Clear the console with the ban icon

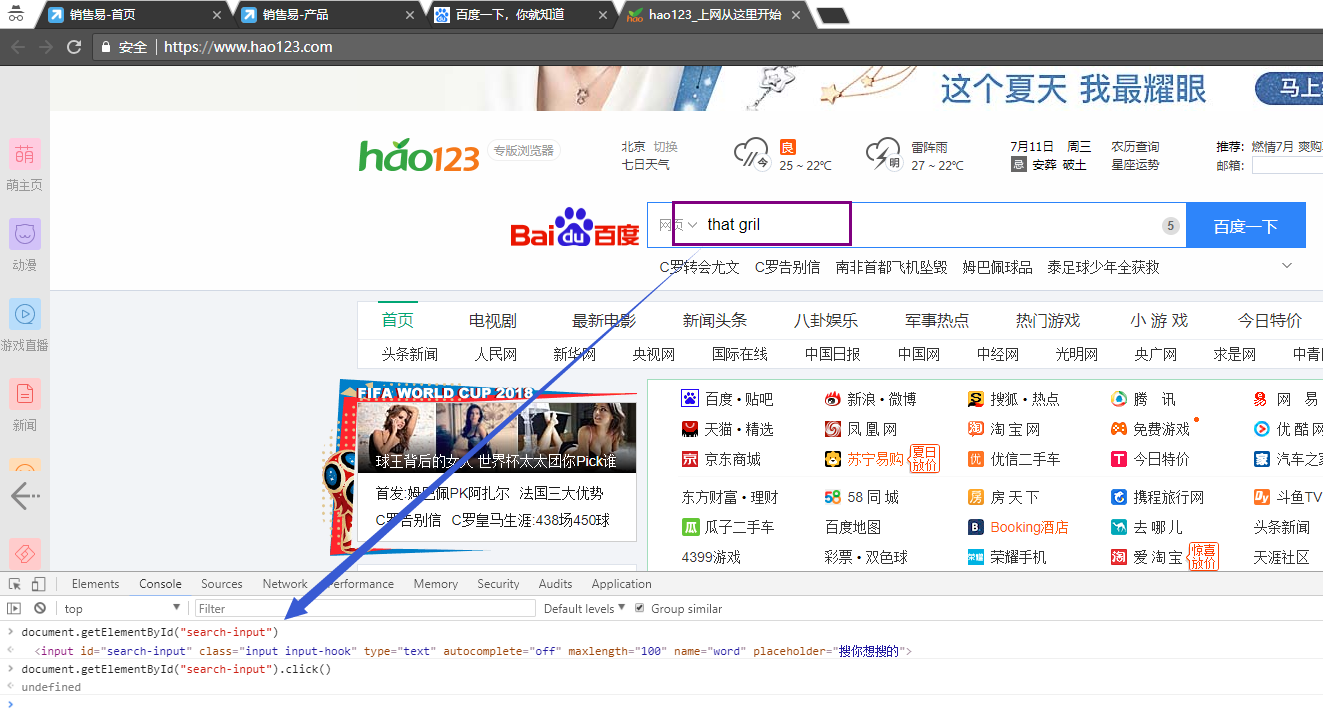click(x=40, y=608)
